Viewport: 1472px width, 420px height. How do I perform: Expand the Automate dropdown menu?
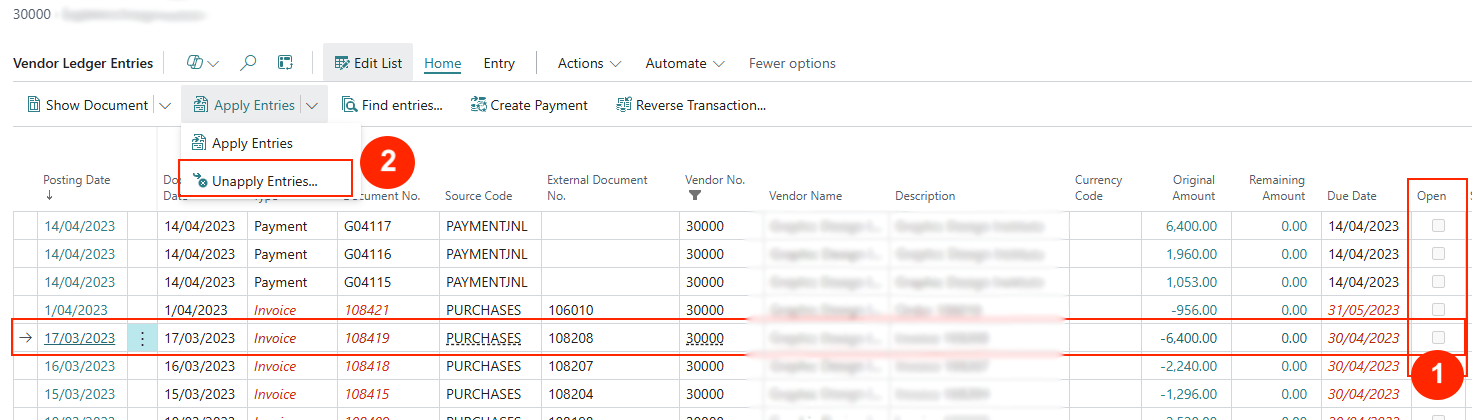tap(685, 63)
